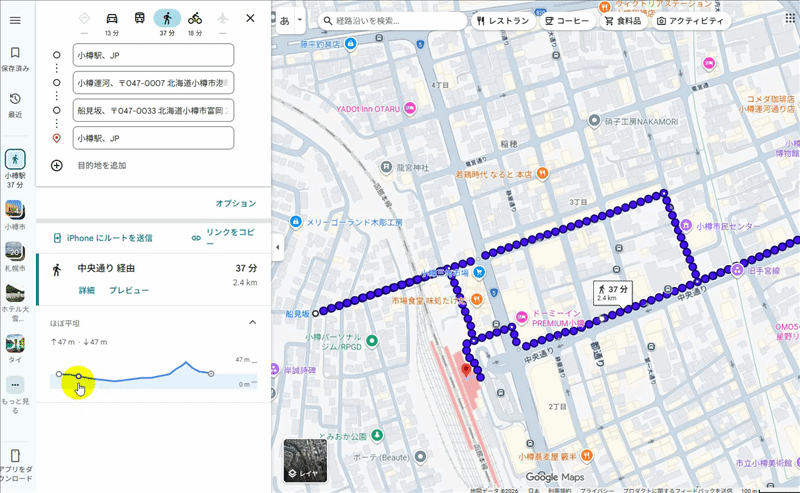Open route オプション
The width and height of the screenshot is (800, 493).
pos(235,203)
